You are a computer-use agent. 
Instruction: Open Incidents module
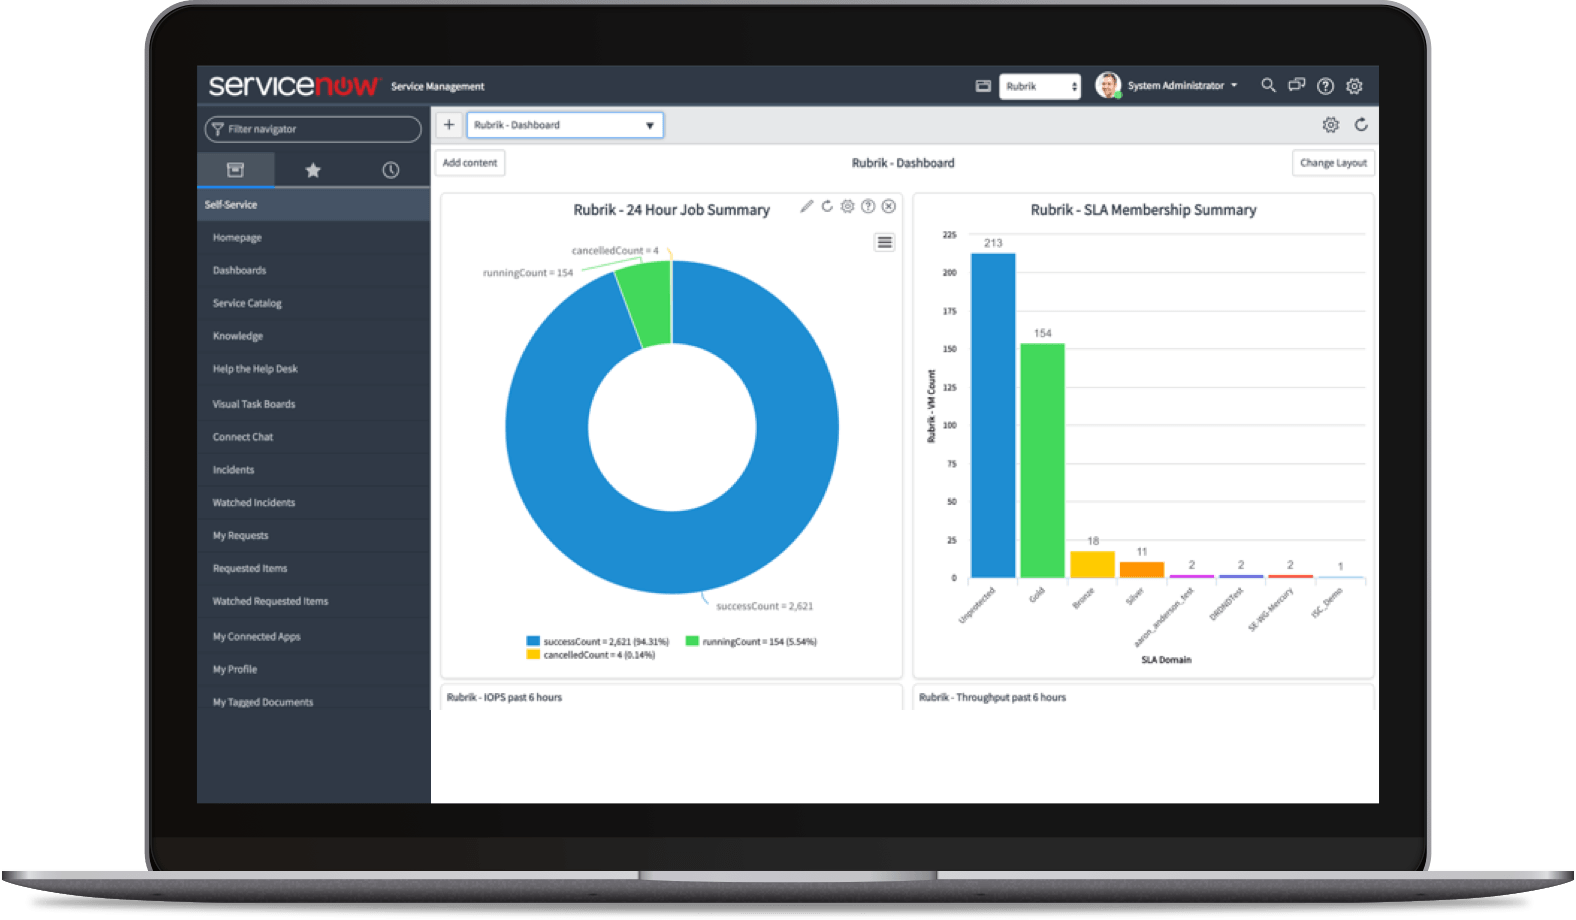[x=233, y=471]
